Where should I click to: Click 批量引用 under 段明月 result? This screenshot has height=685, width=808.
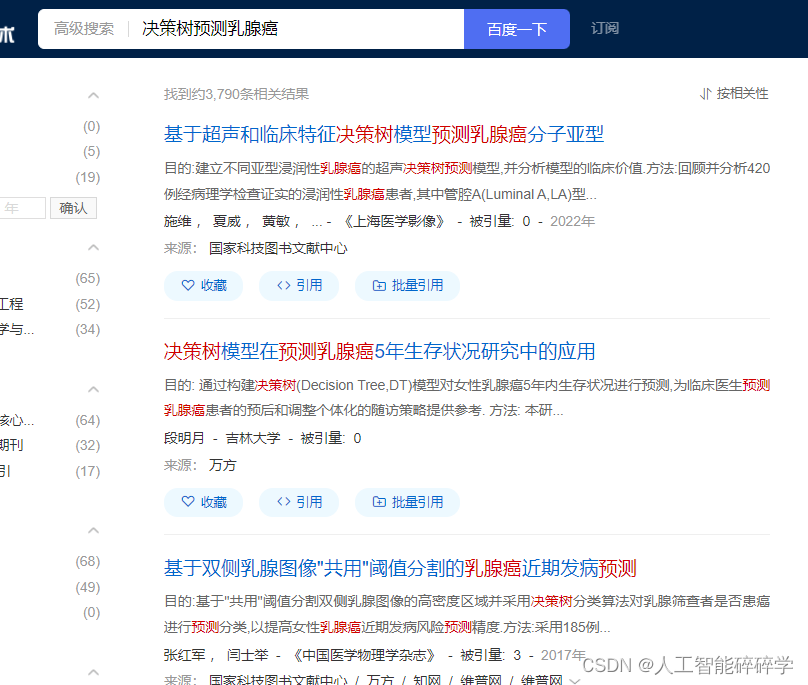pos(407,502)
